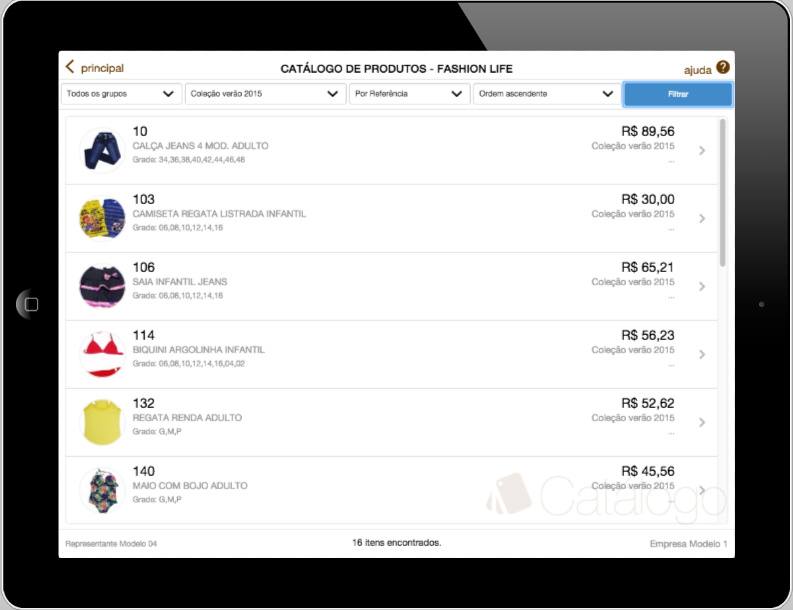The image size is (793, 610).
Task: Go back via the principal link
Action: coord(102,68)
